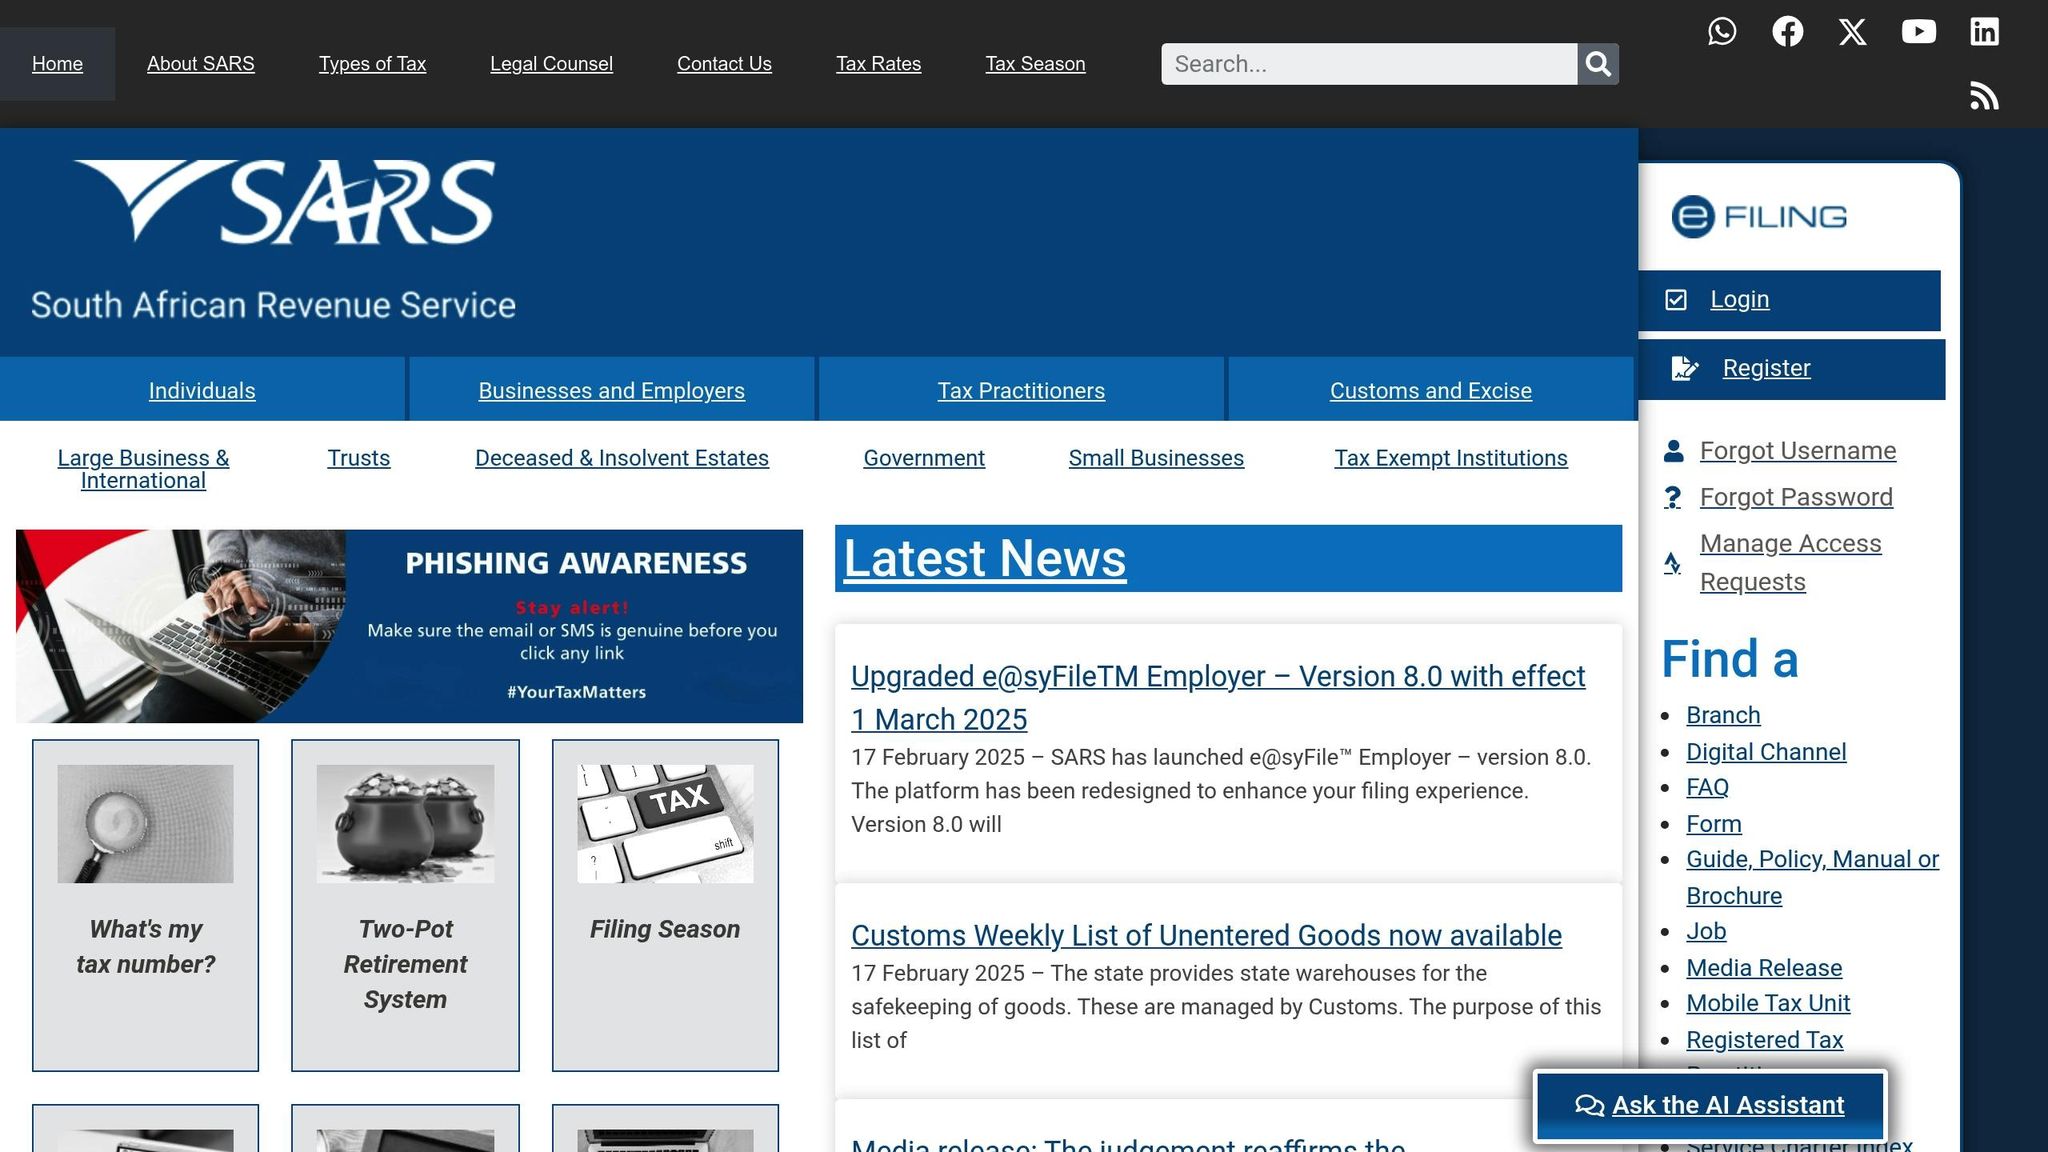Screen dimensions: 2048x1152
Task: Open the Manage Access Requests link
Action: [1790, 562]
